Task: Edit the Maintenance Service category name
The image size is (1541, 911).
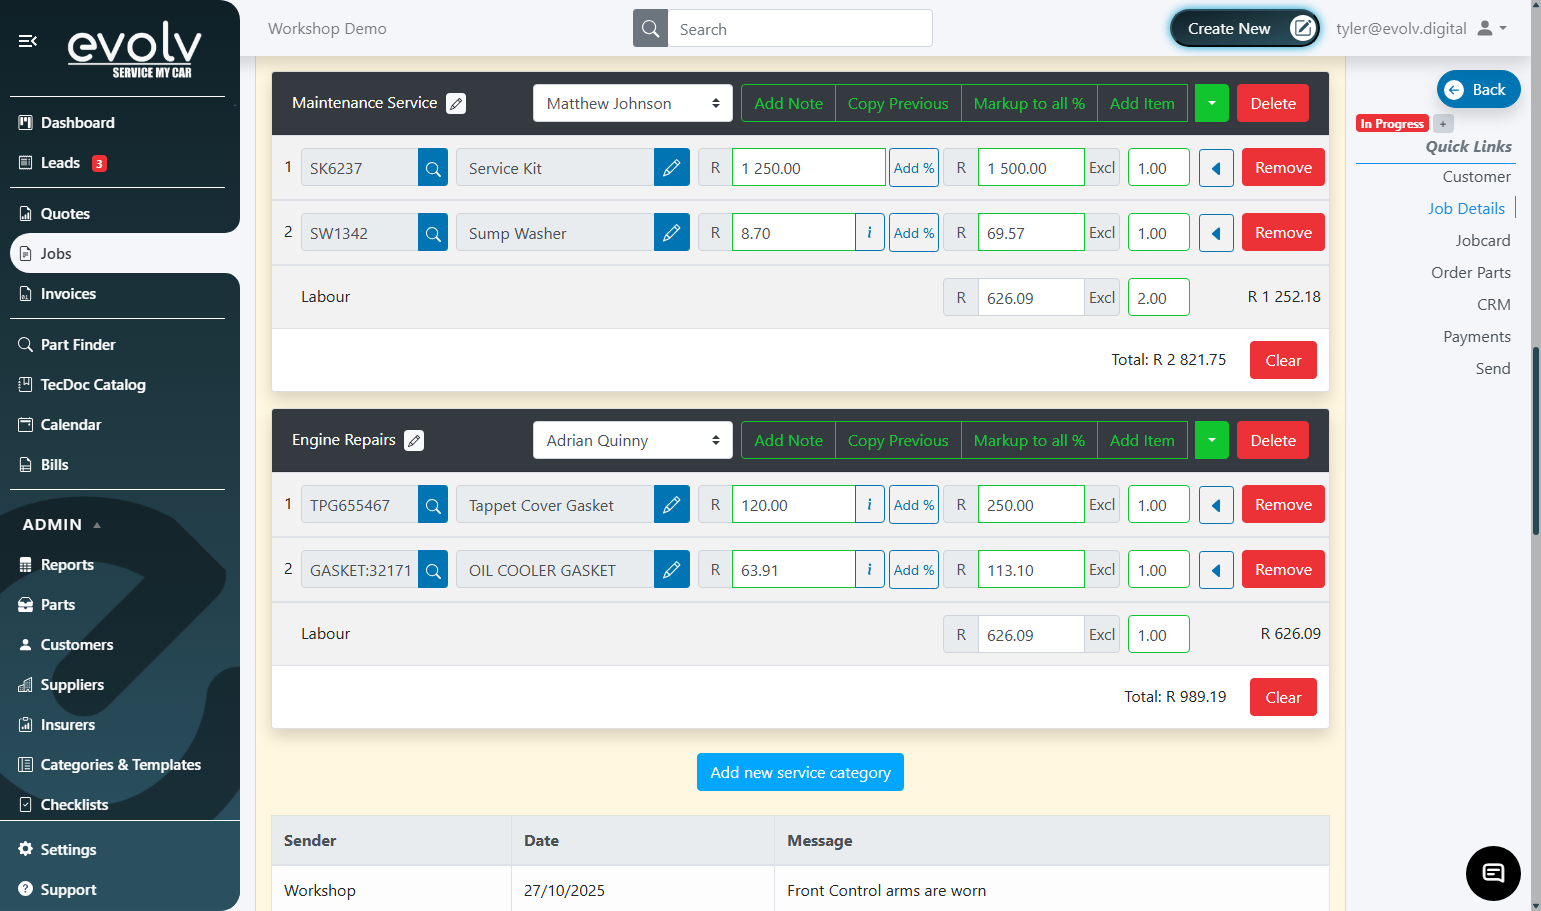Action: click(456, 103)
